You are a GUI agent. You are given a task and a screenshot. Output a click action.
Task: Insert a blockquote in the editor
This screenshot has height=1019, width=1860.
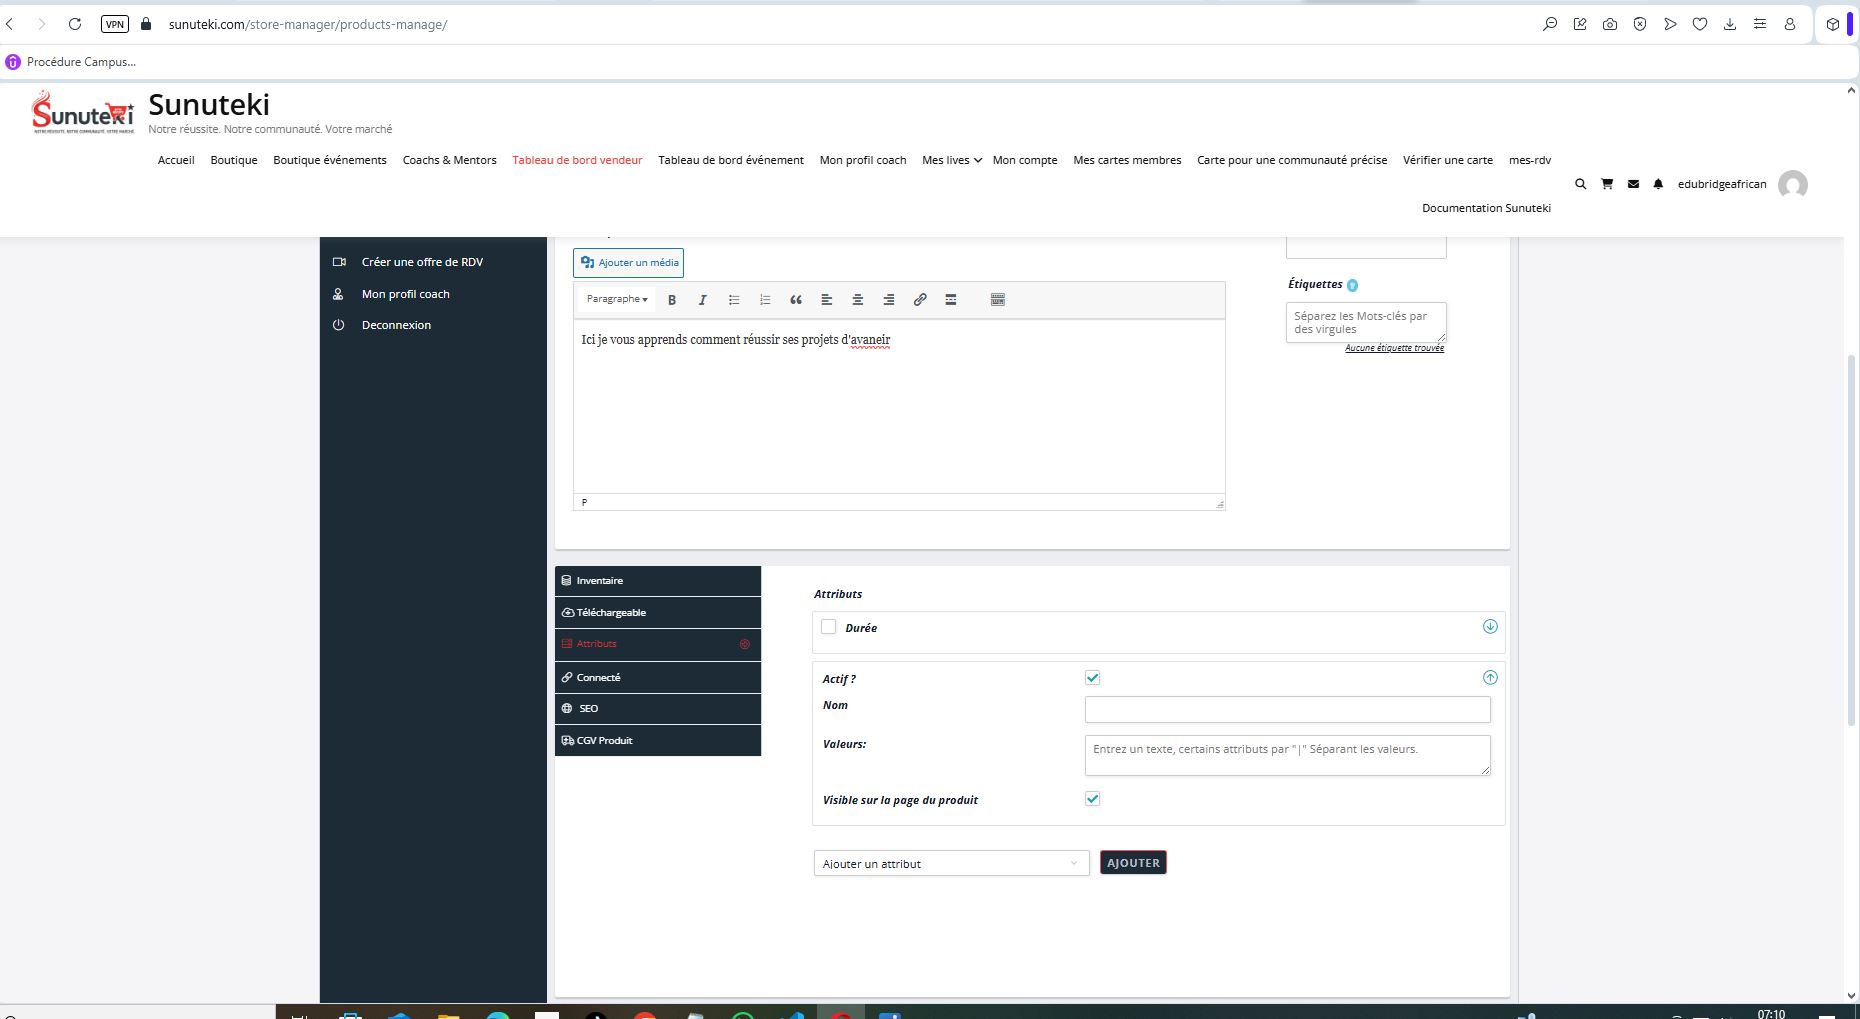point(796,300)
